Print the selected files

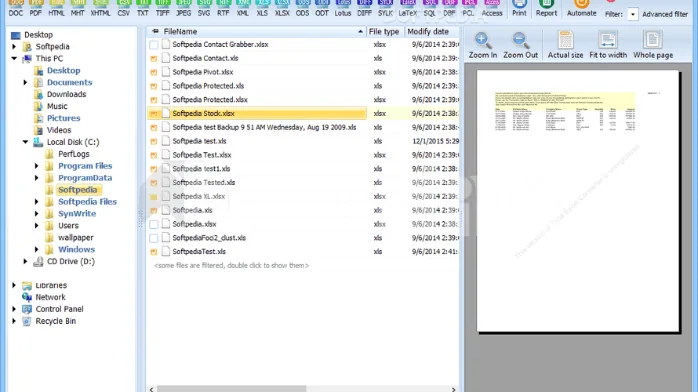[519, 8]
